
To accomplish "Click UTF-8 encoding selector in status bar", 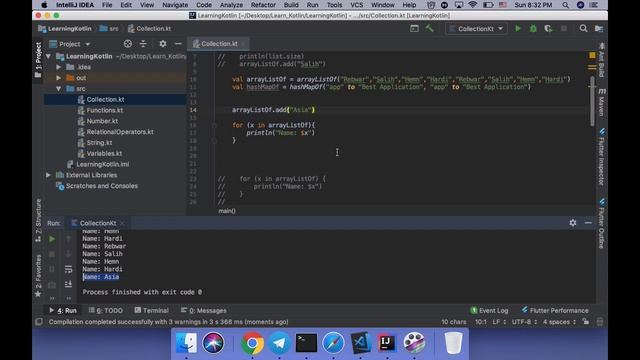I will 524,322.
